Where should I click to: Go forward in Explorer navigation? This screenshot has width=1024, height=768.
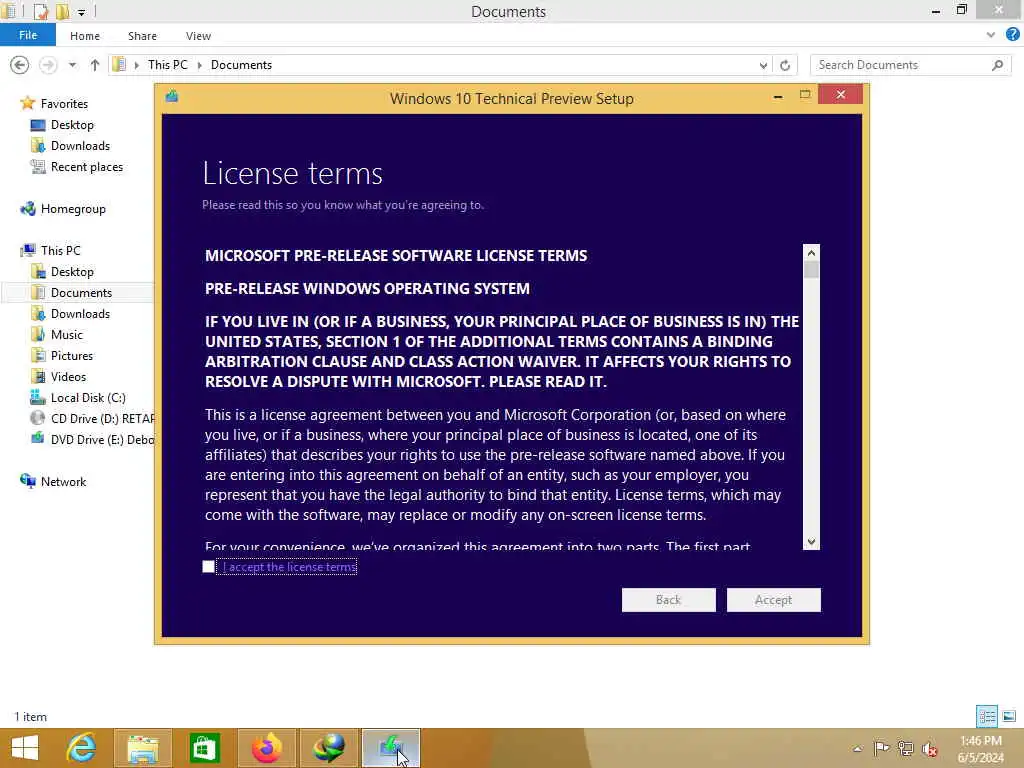pyautogui.click(x=48, y=65)
